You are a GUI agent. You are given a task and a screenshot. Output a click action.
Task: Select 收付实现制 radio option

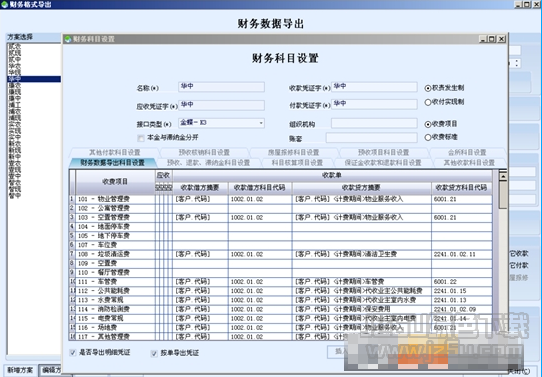pyautogui.click(x=428, y=102)
